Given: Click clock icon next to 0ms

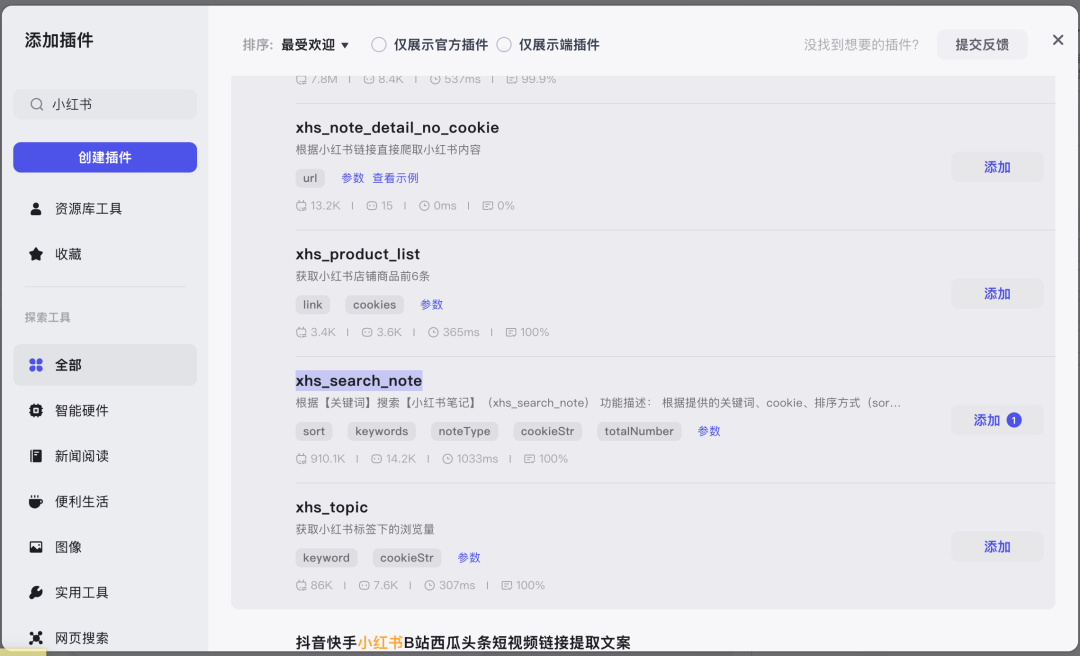Looking at the screenshot, I should tap(424, 205).
